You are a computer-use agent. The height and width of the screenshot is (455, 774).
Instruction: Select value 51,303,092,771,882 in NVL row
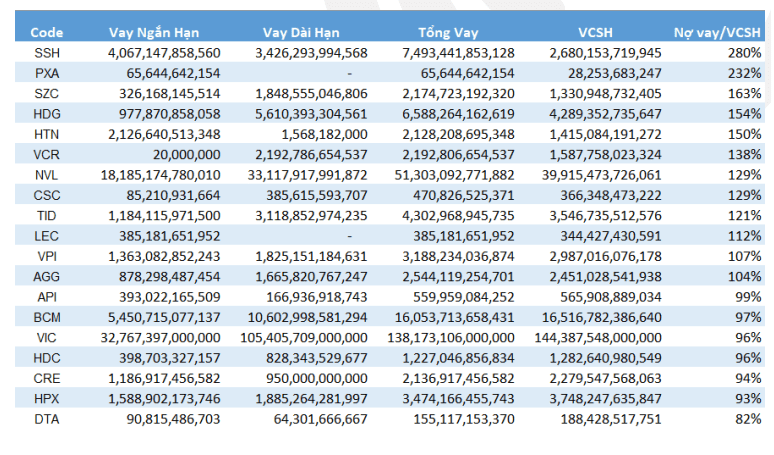point(455,175)
